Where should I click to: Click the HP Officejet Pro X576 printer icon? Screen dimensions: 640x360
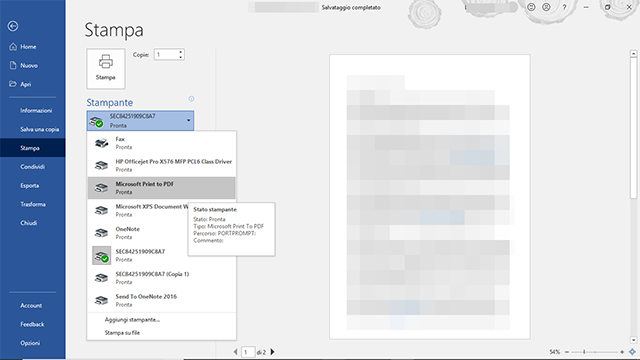[101, 165]
